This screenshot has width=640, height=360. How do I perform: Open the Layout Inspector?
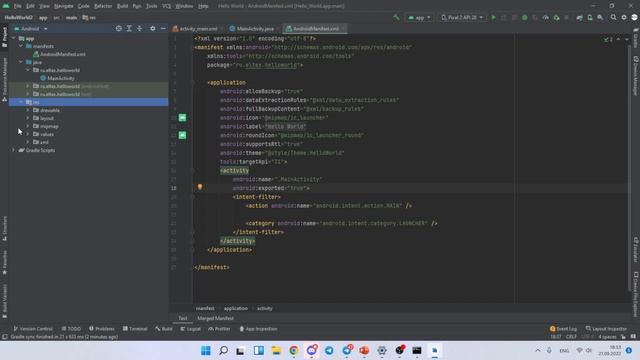click(x=606, y=329)
